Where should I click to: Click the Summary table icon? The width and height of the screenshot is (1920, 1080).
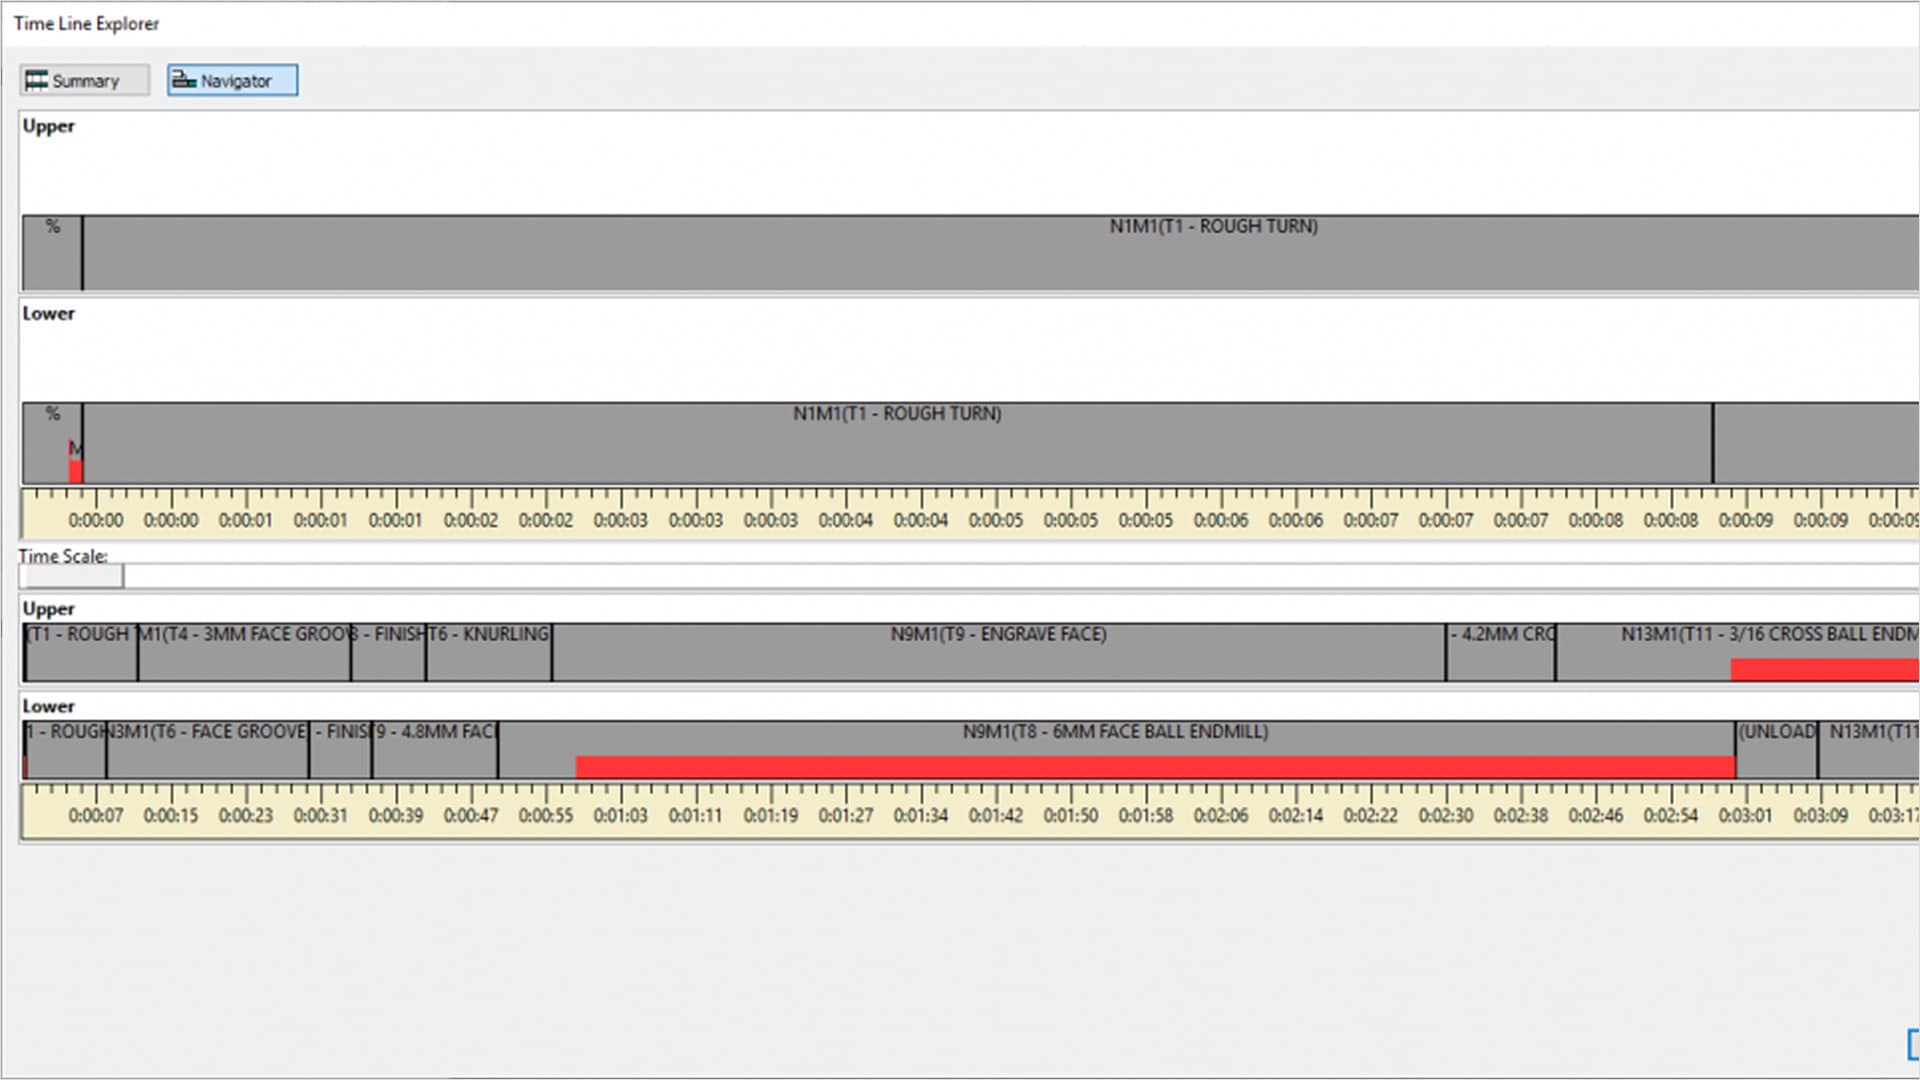[x=36, y=80]
